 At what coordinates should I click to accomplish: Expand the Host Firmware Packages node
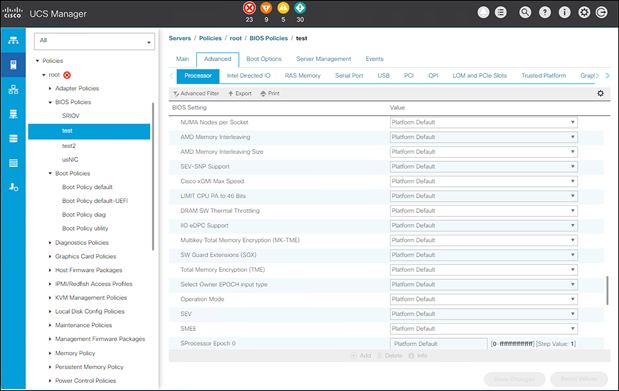point(50,270)
